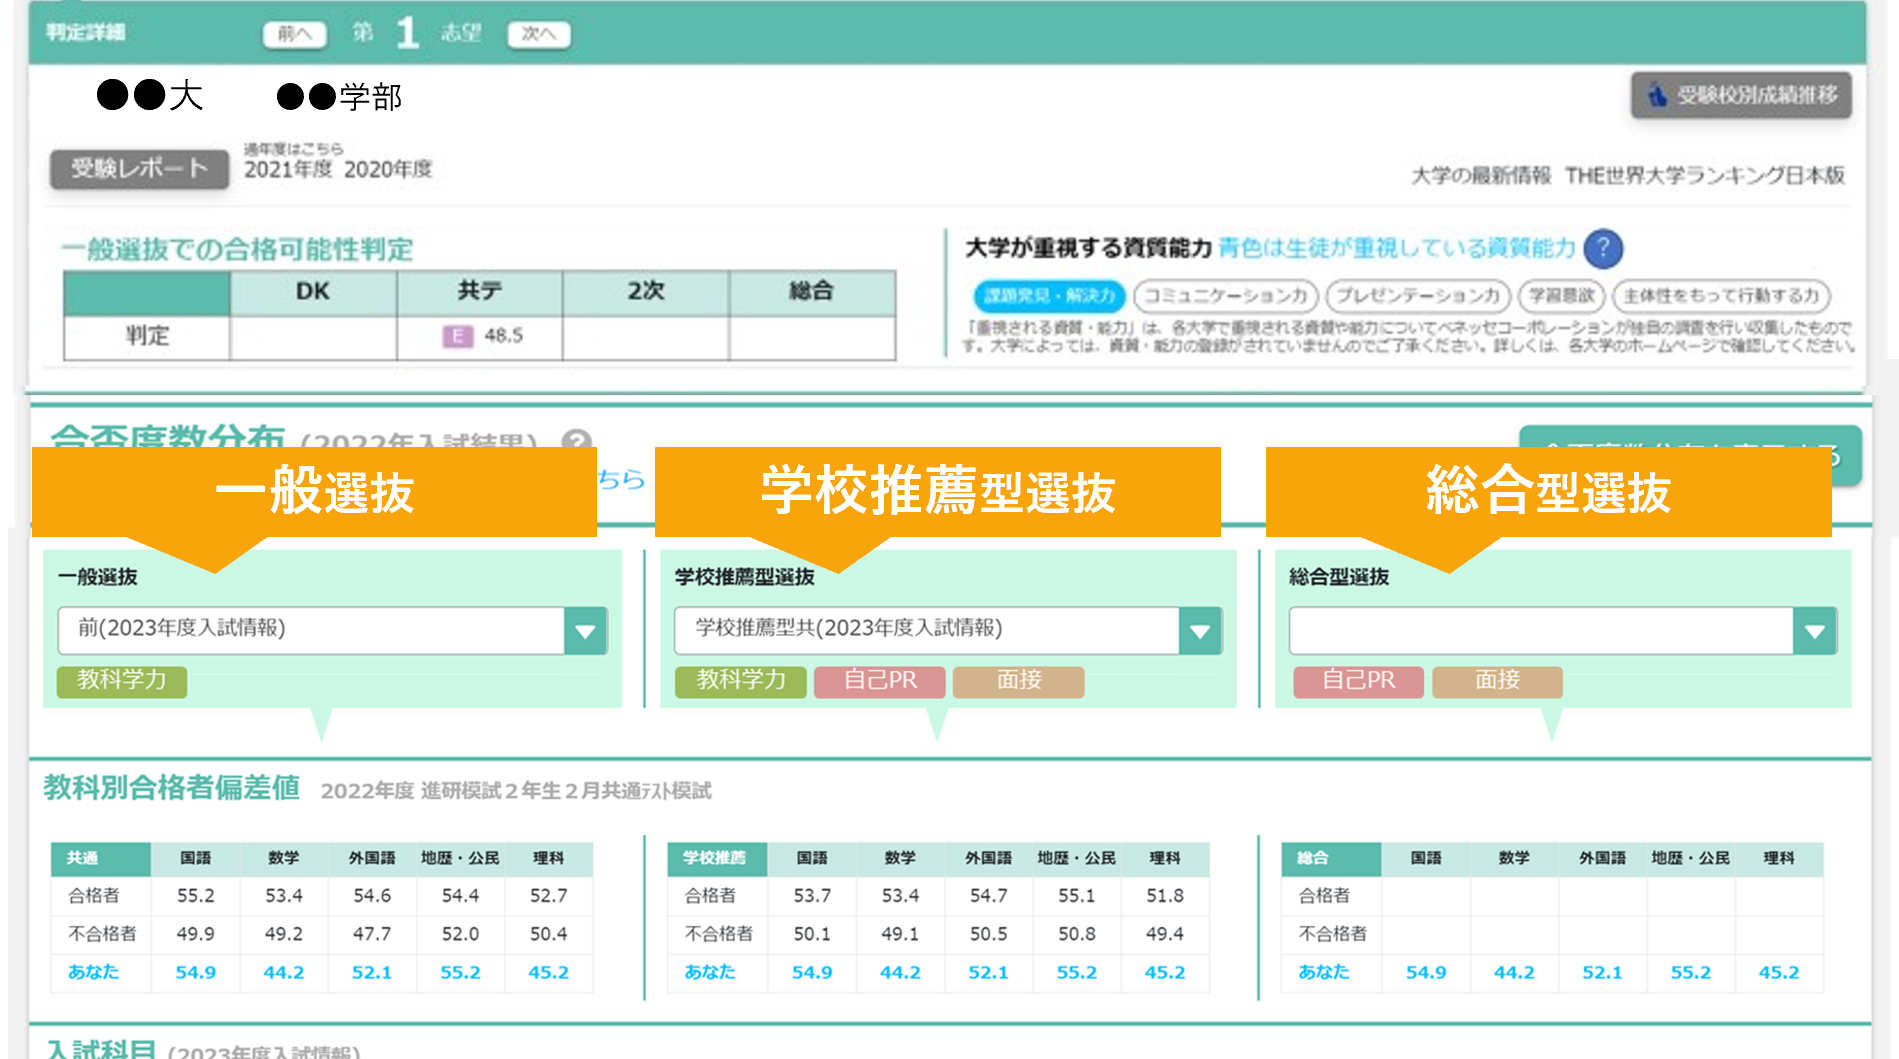The height and width of the screenshot is (1059, 1899).
Task: Go to next choice with 次へ
Action: pos(538,34)
